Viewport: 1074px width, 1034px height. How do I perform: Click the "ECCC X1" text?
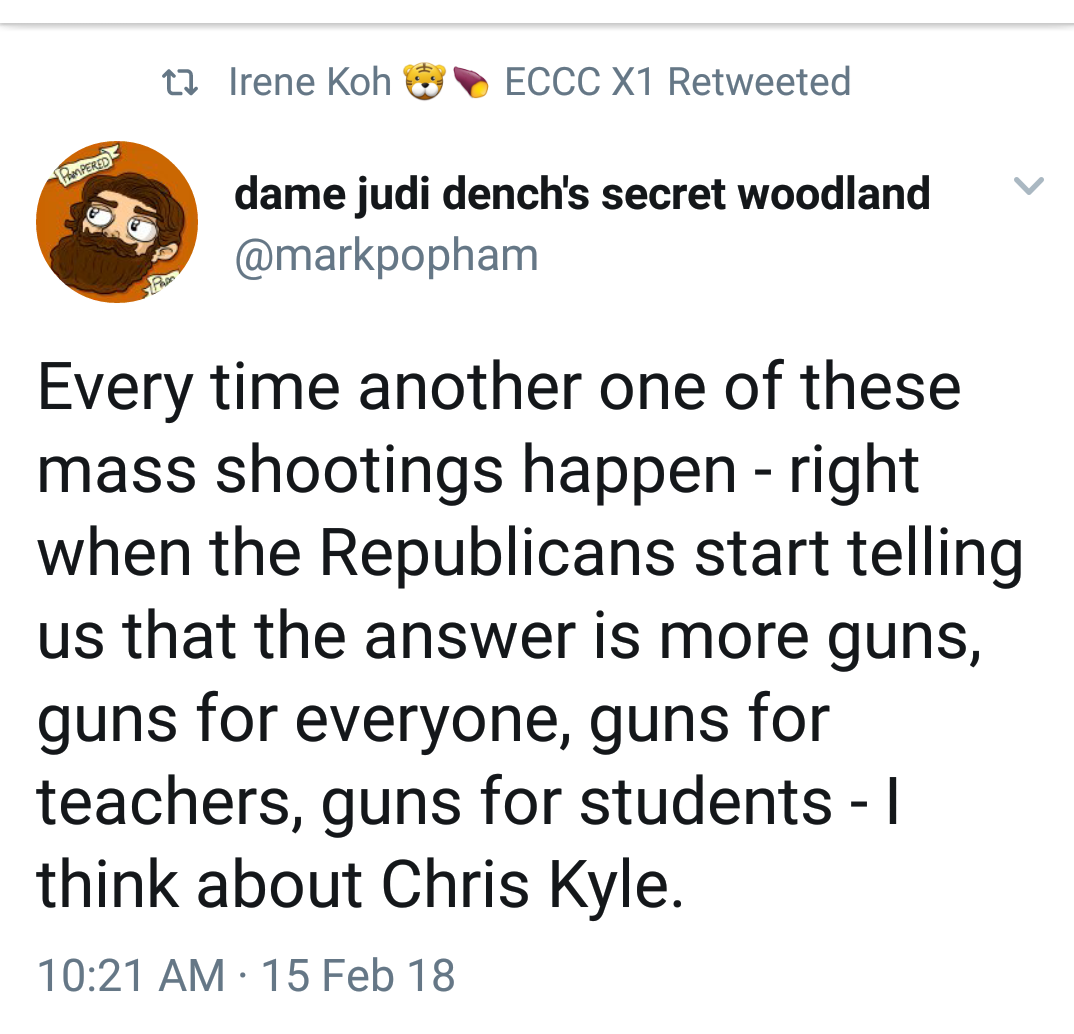[578, 82]
